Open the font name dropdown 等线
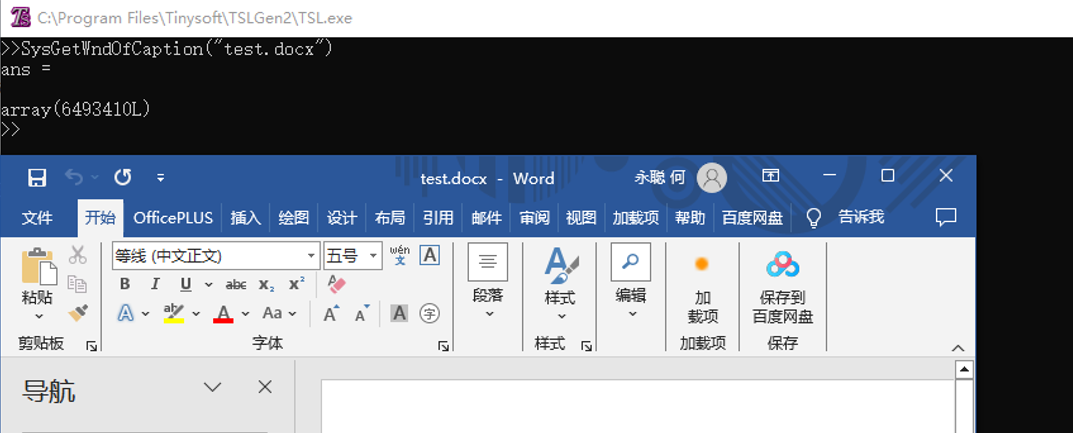The width and height of the screenshot is (1073, 433). [x=311, y=256]
